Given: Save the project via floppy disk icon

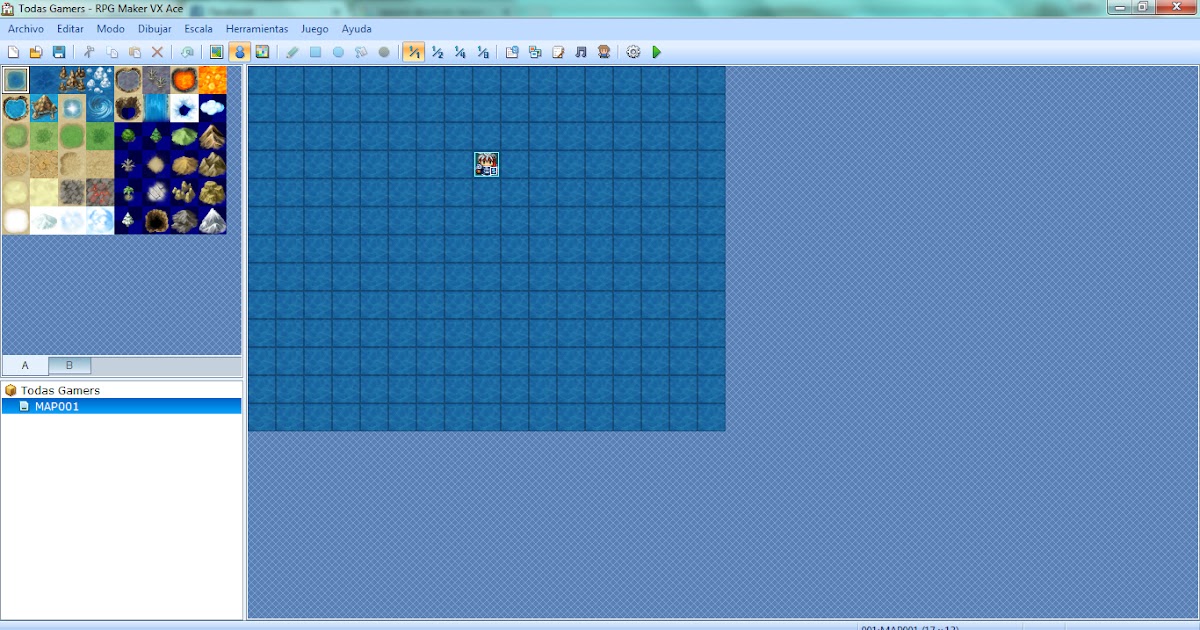Looking at the screenshot, I should click(59, 52).
